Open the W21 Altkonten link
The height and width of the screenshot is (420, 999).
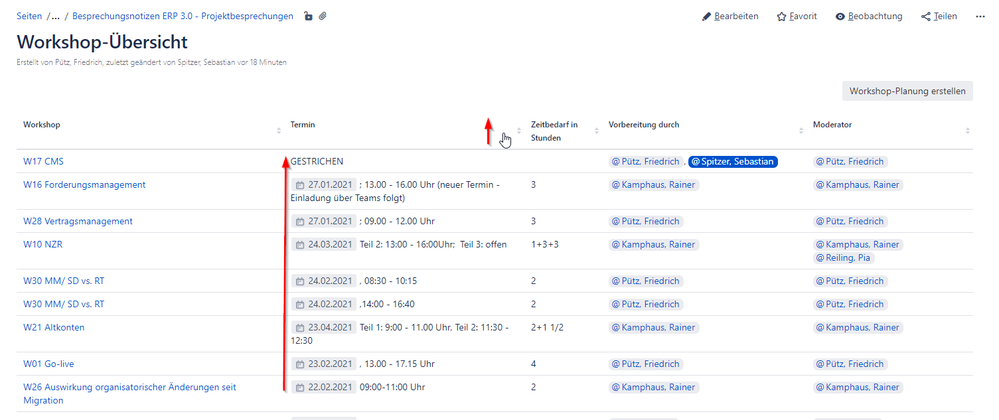(x=54, y=328)
